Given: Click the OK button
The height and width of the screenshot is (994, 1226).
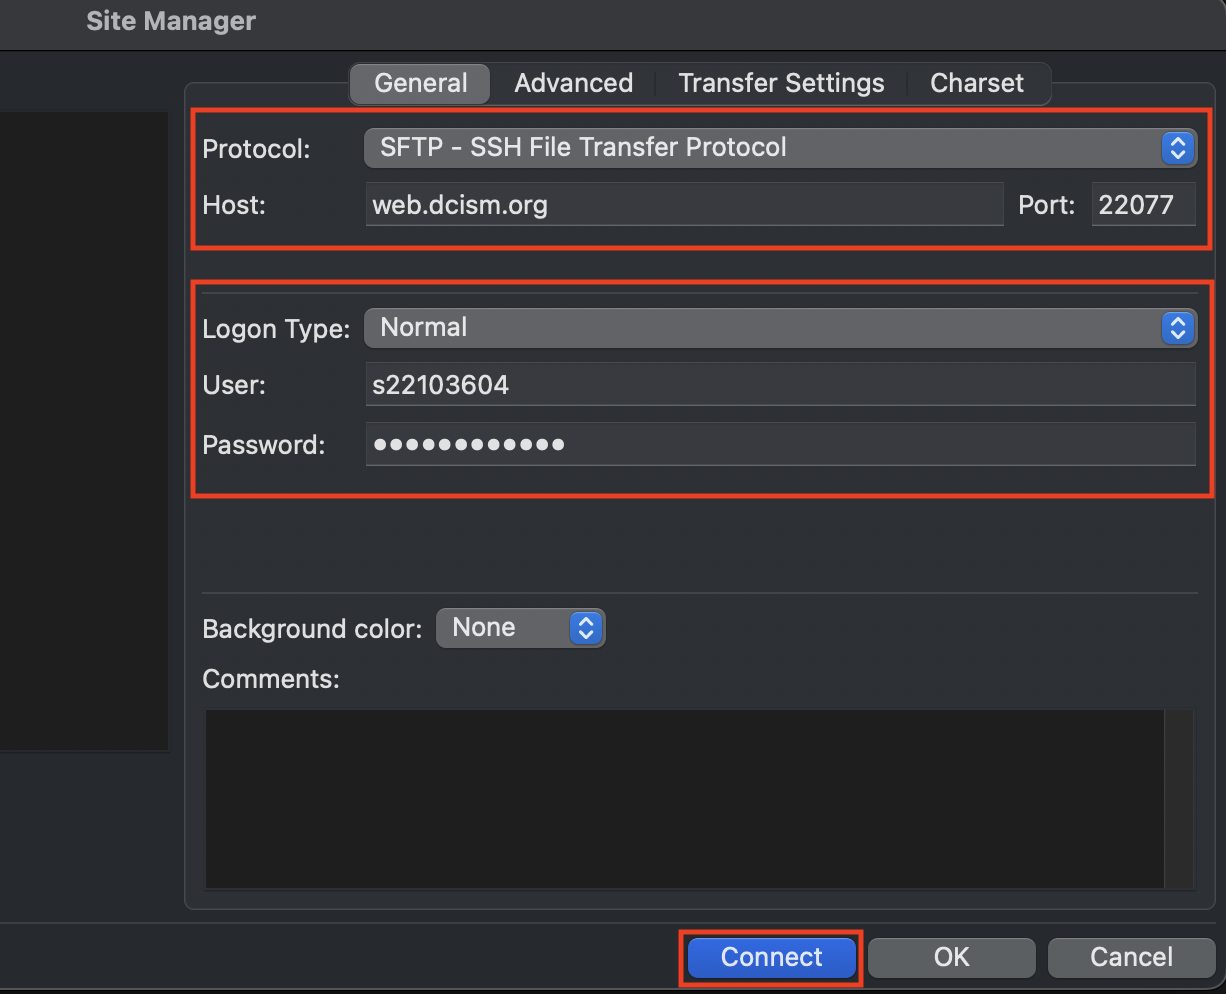Looking at the screenshot, I should 950,957.
